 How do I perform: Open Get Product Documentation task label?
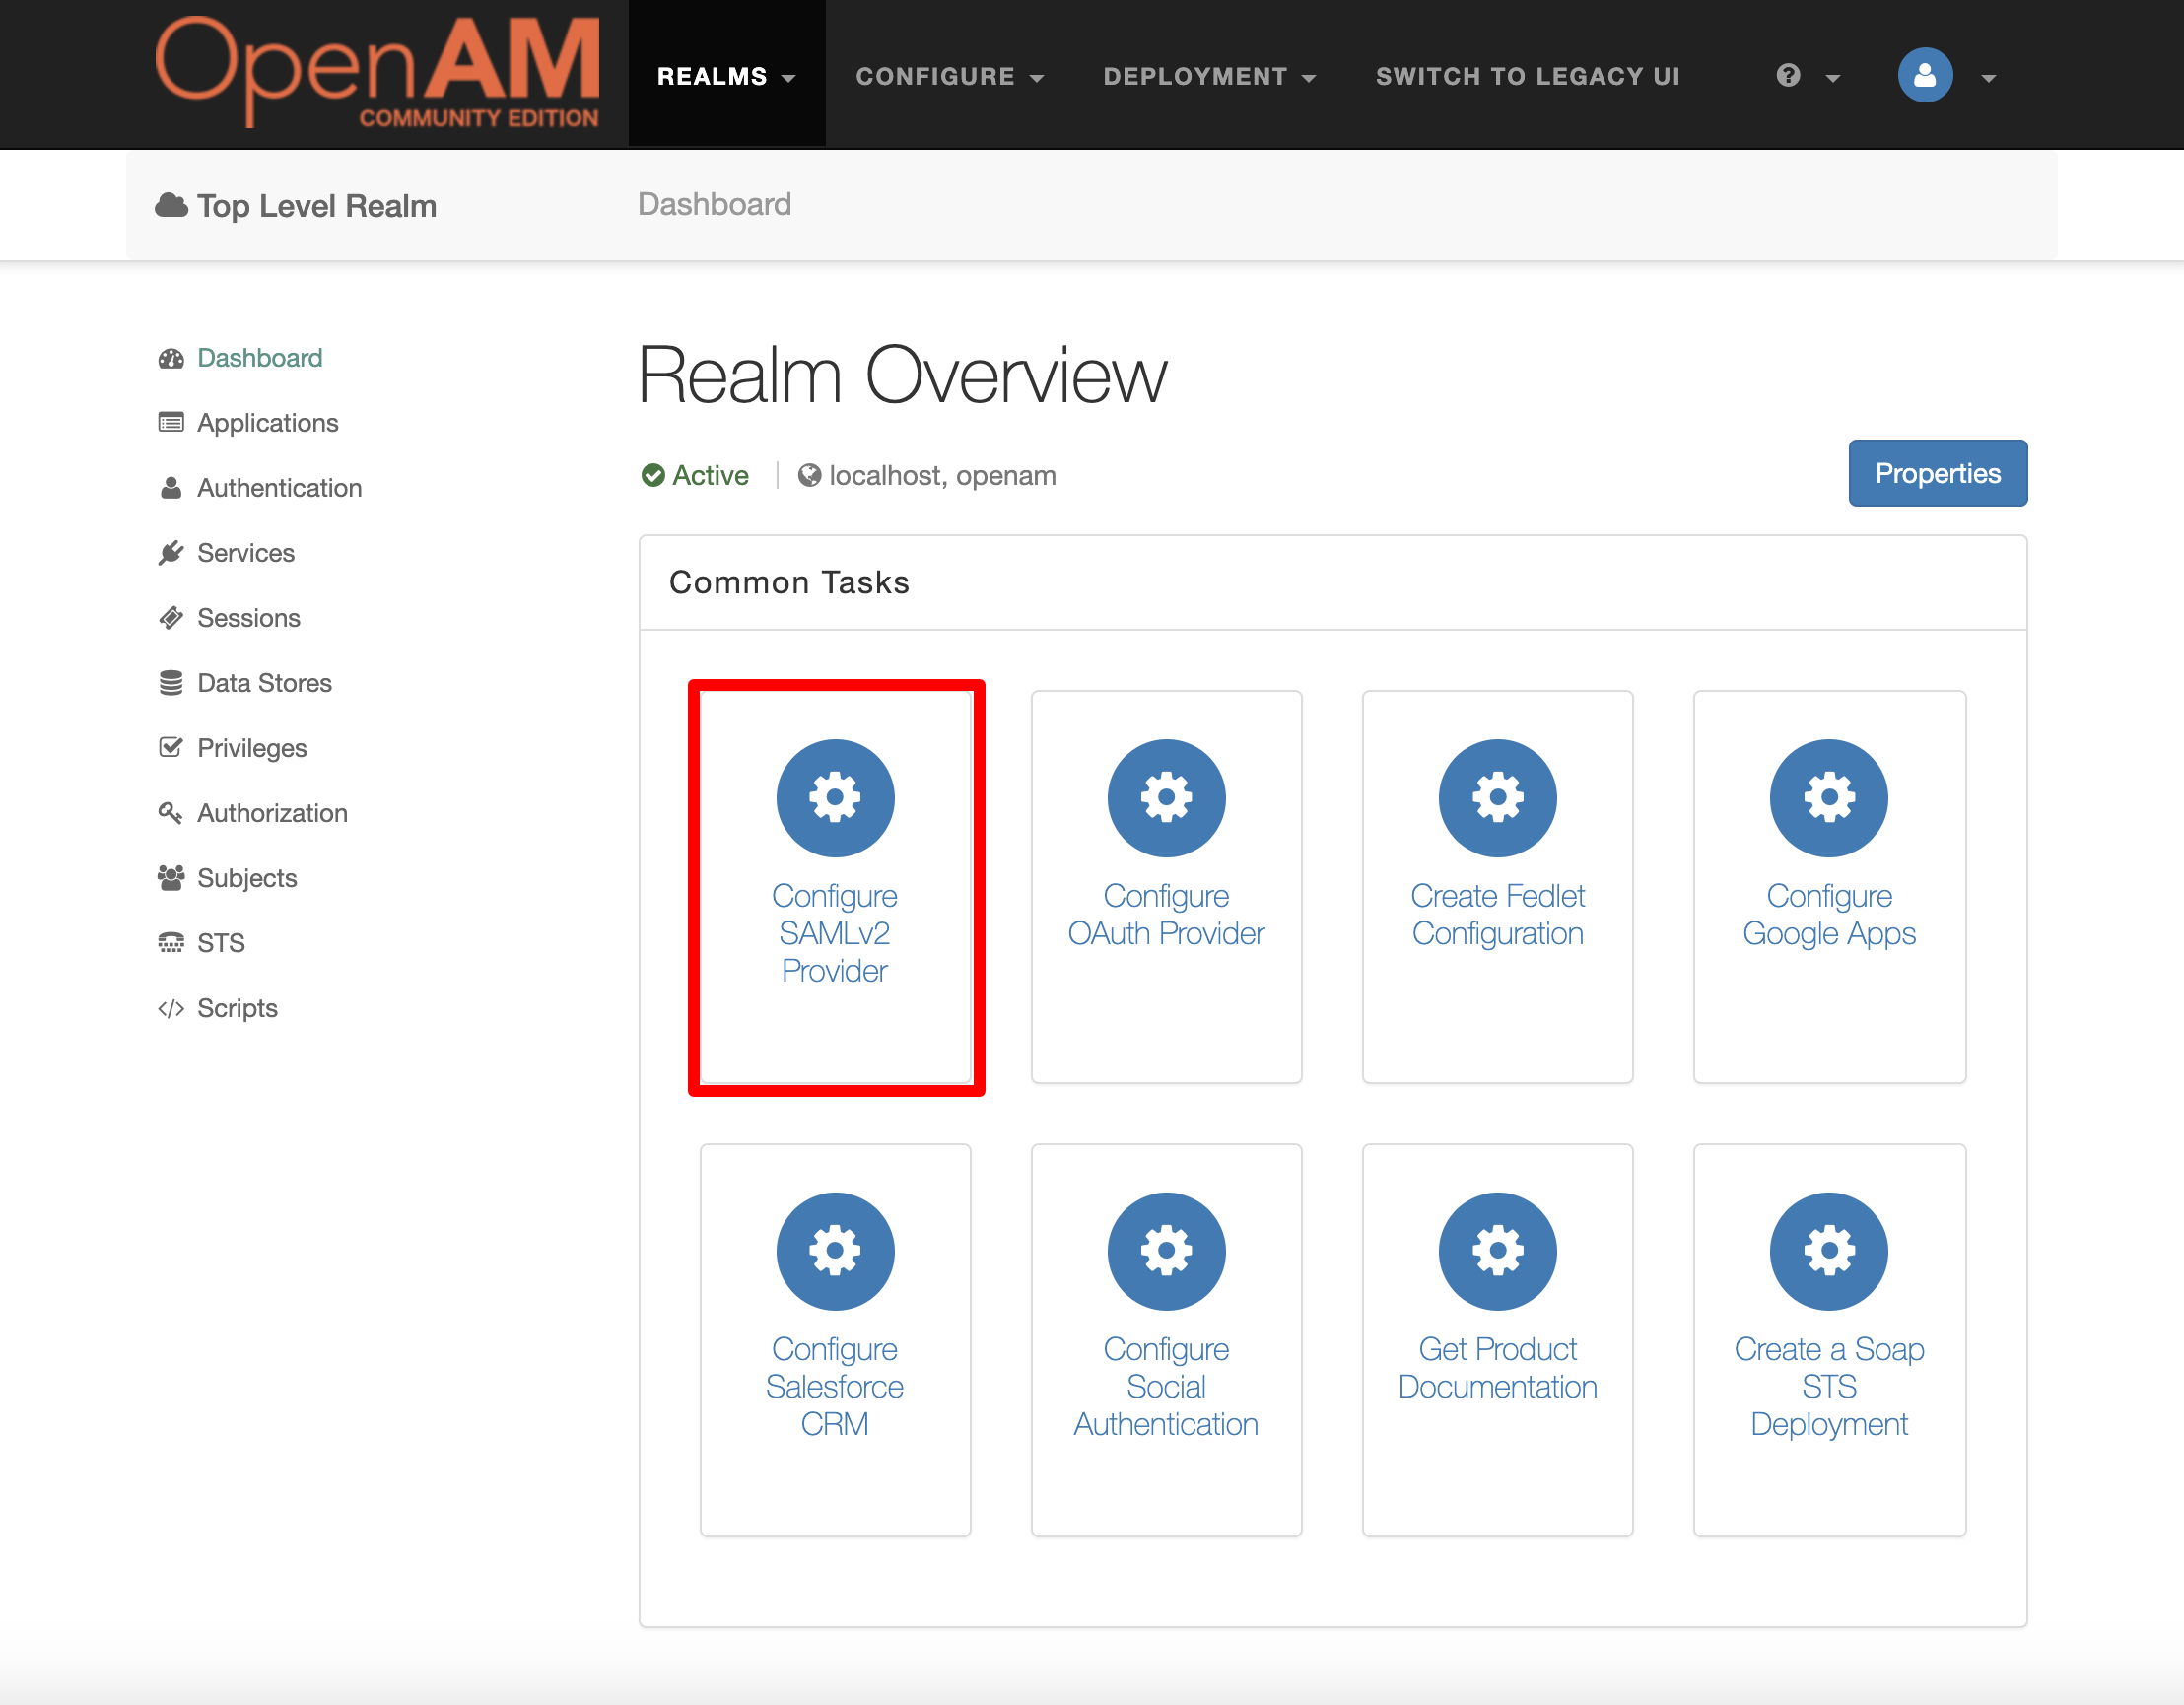point(1497,1367)
